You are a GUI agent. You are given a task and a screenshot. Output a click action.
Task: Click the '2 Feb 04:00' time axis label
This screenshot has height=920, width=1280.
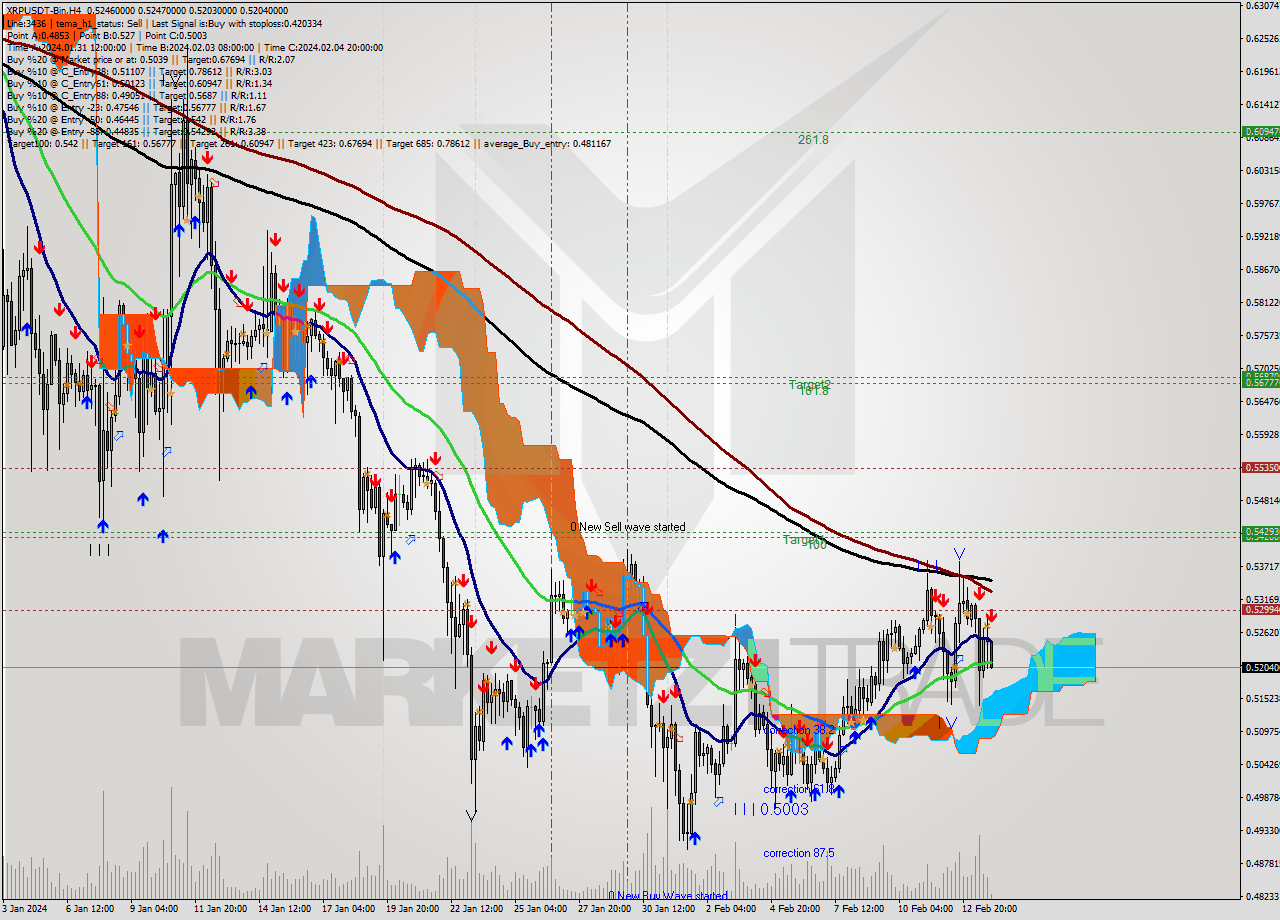click(730, 909)
